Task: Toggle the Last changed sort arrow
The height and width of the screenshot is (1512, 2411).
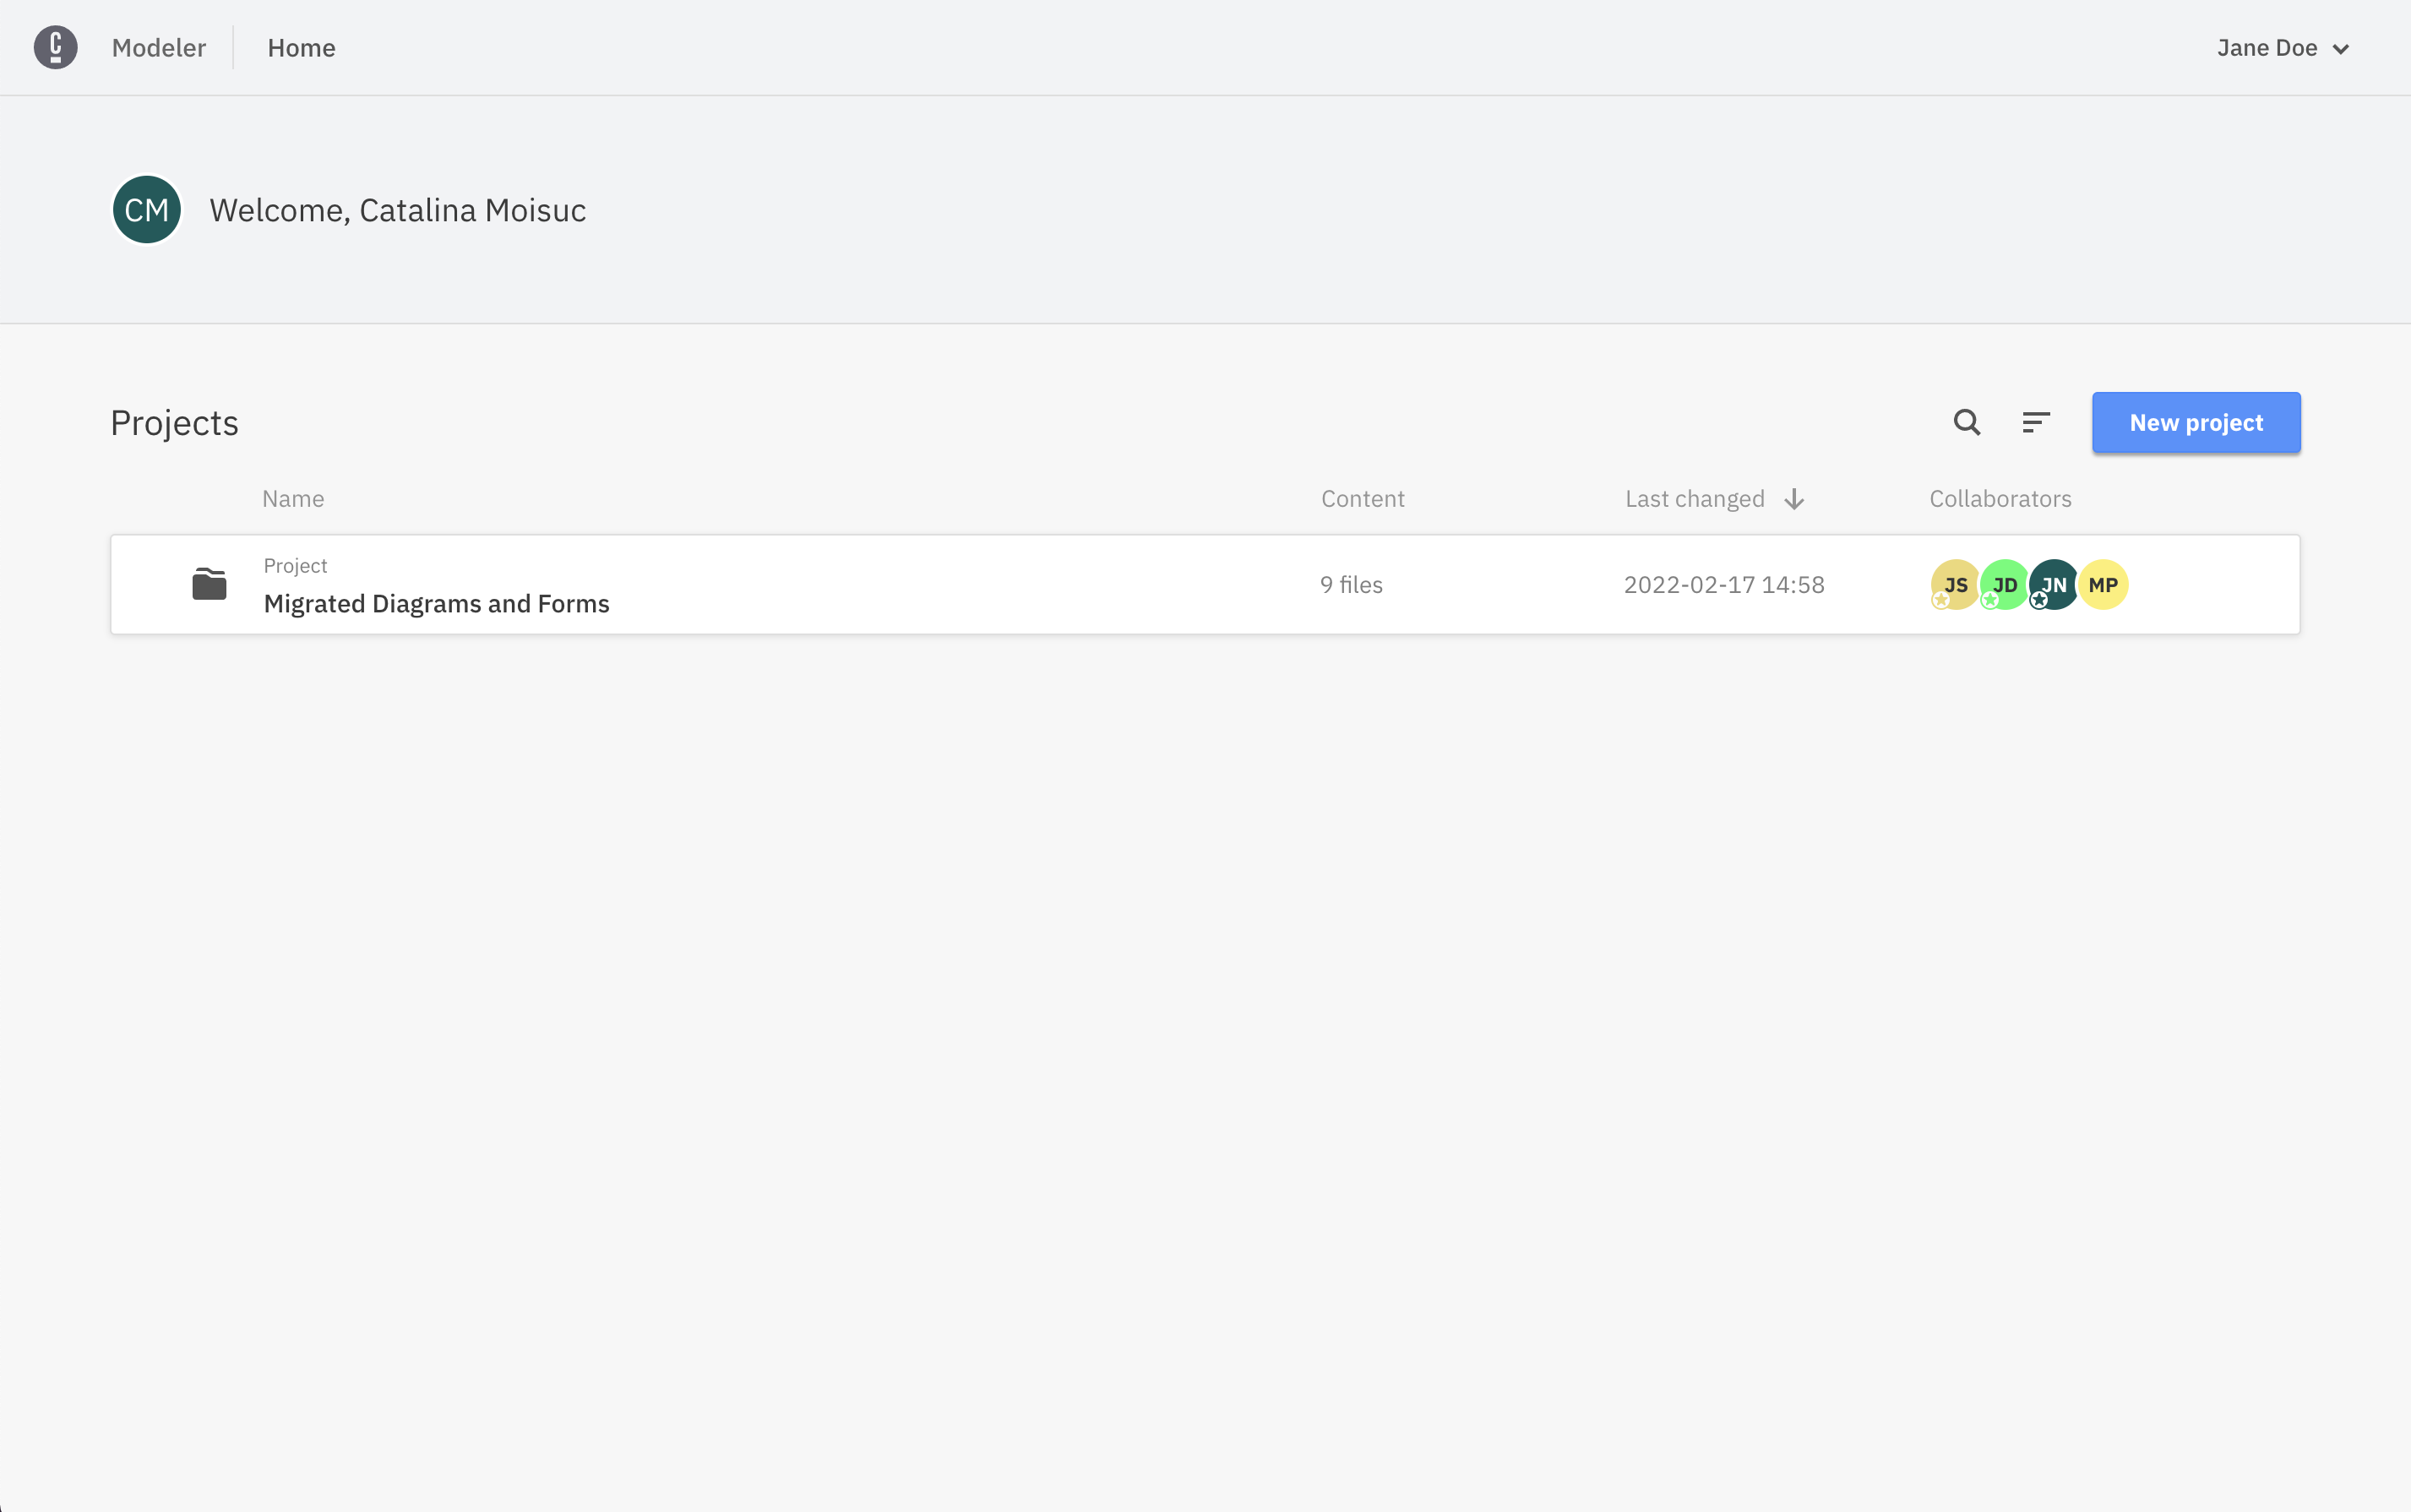Action: [1794, 499]
